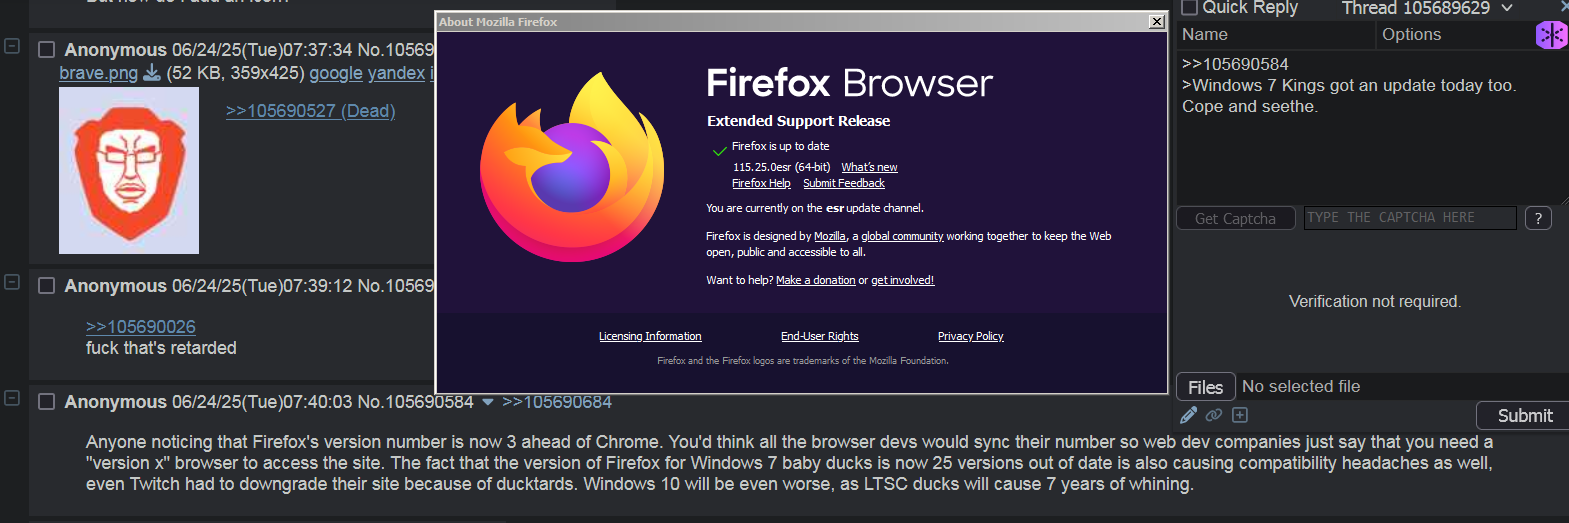Collapse the 07:40:03 post with the minus button
Screen dimensions: 1569x523
click(12, 398)
